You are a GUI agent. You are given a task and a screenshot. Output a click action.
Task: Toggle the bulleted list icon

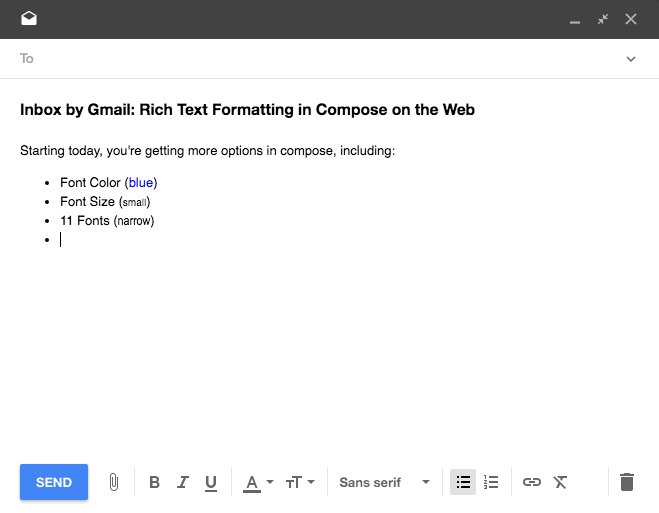[x=462, y=482]
